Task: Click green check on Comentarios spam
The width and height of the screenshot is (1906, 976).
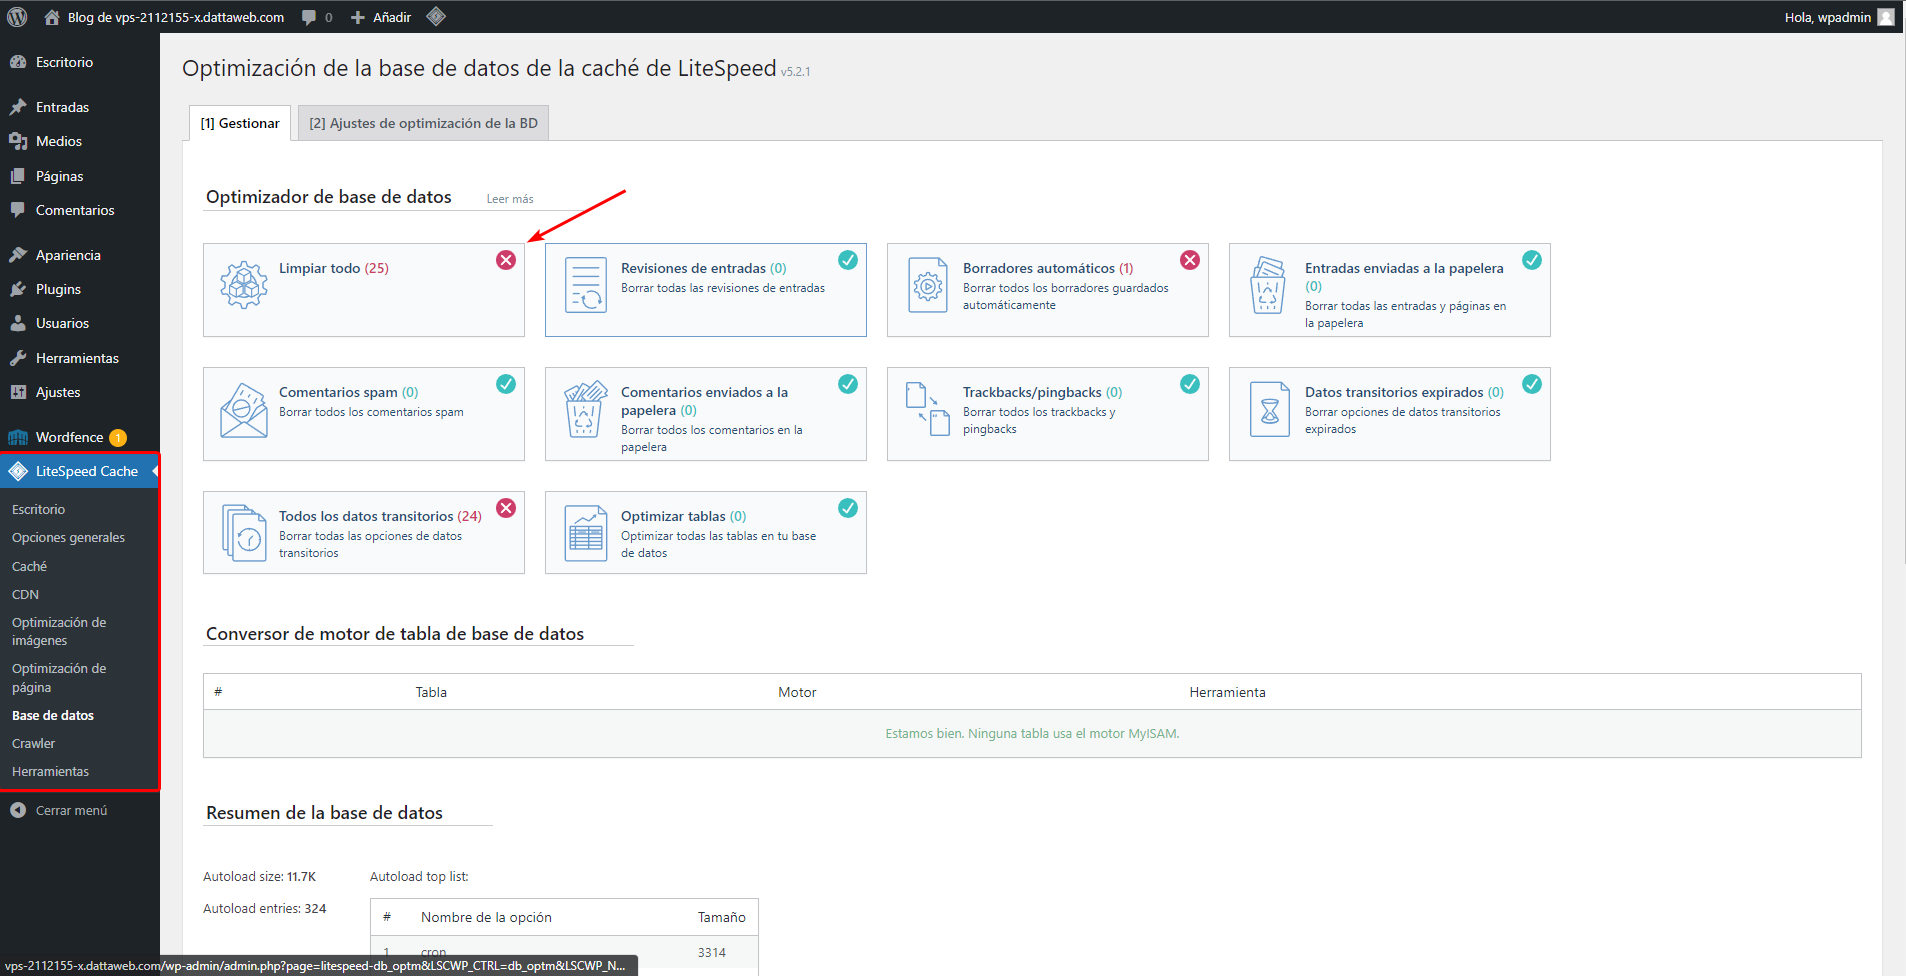Action: 506,384
